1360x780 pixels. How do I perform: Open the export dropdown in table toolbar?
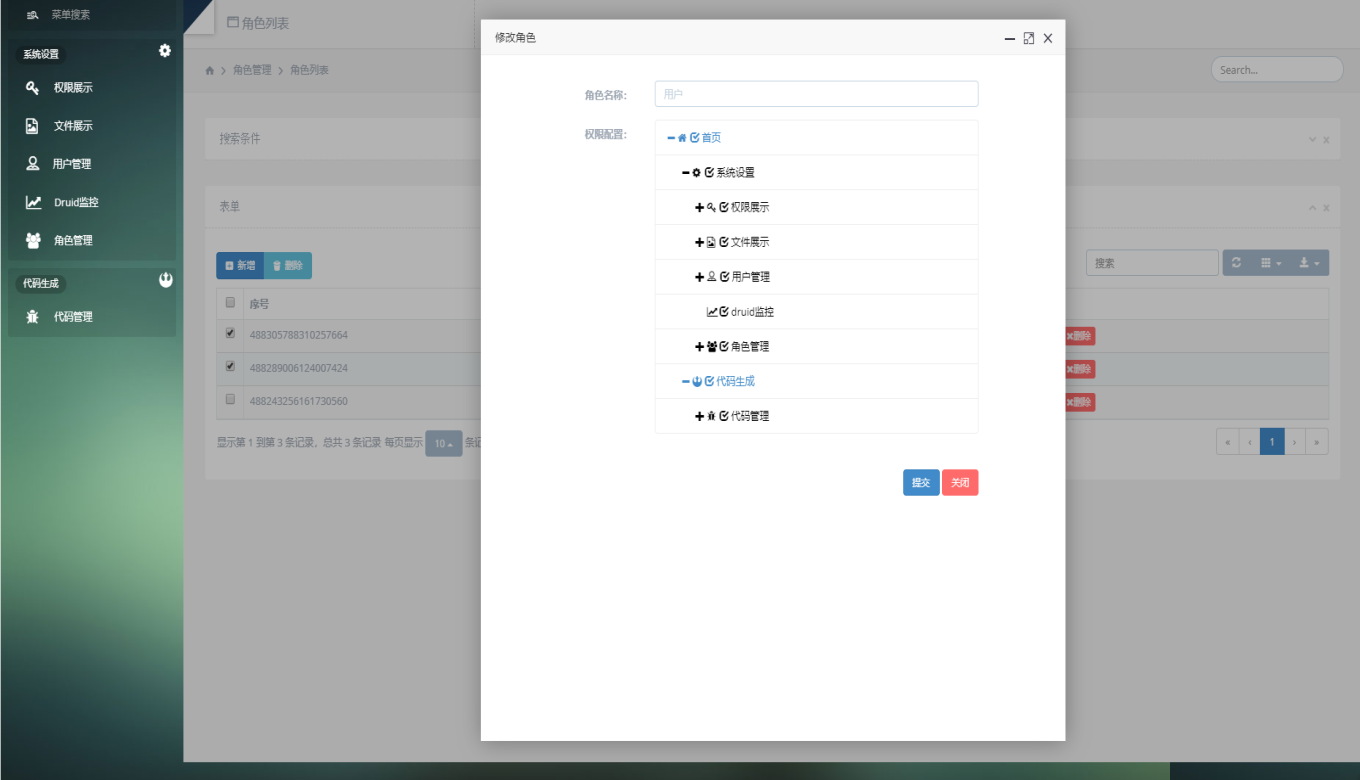pyautogui.click(x=1308, y=263)
